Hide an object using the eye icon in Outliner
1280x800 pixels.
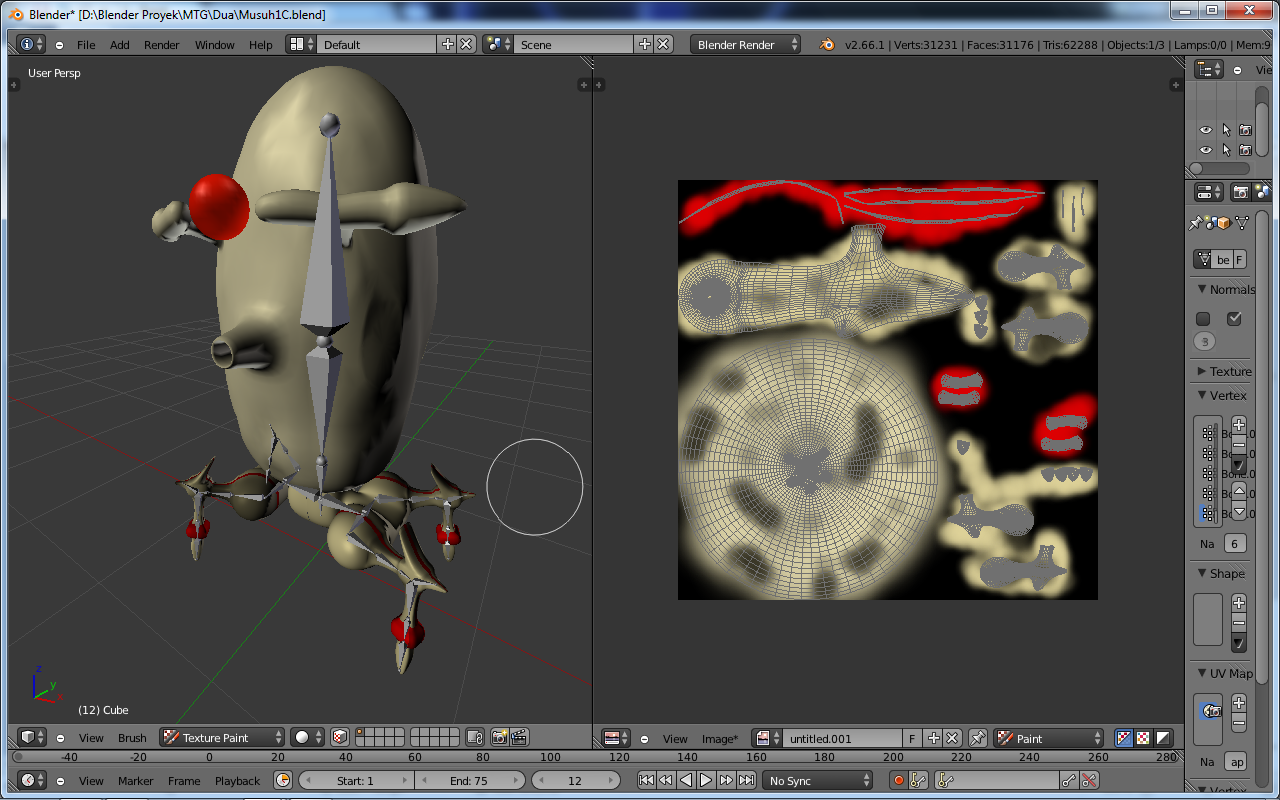(x=1205, y=130)
